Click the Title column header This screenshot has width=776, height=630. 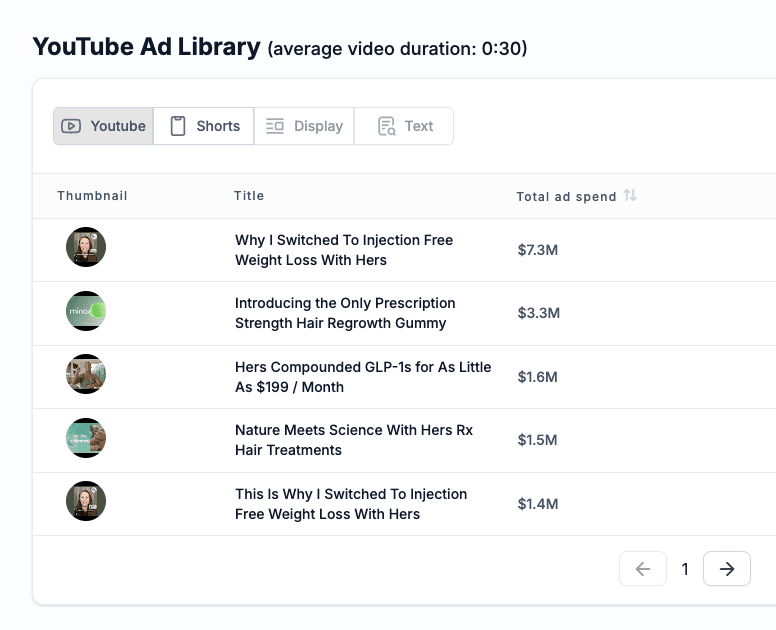pyautogui.click(x=249, y=196)
